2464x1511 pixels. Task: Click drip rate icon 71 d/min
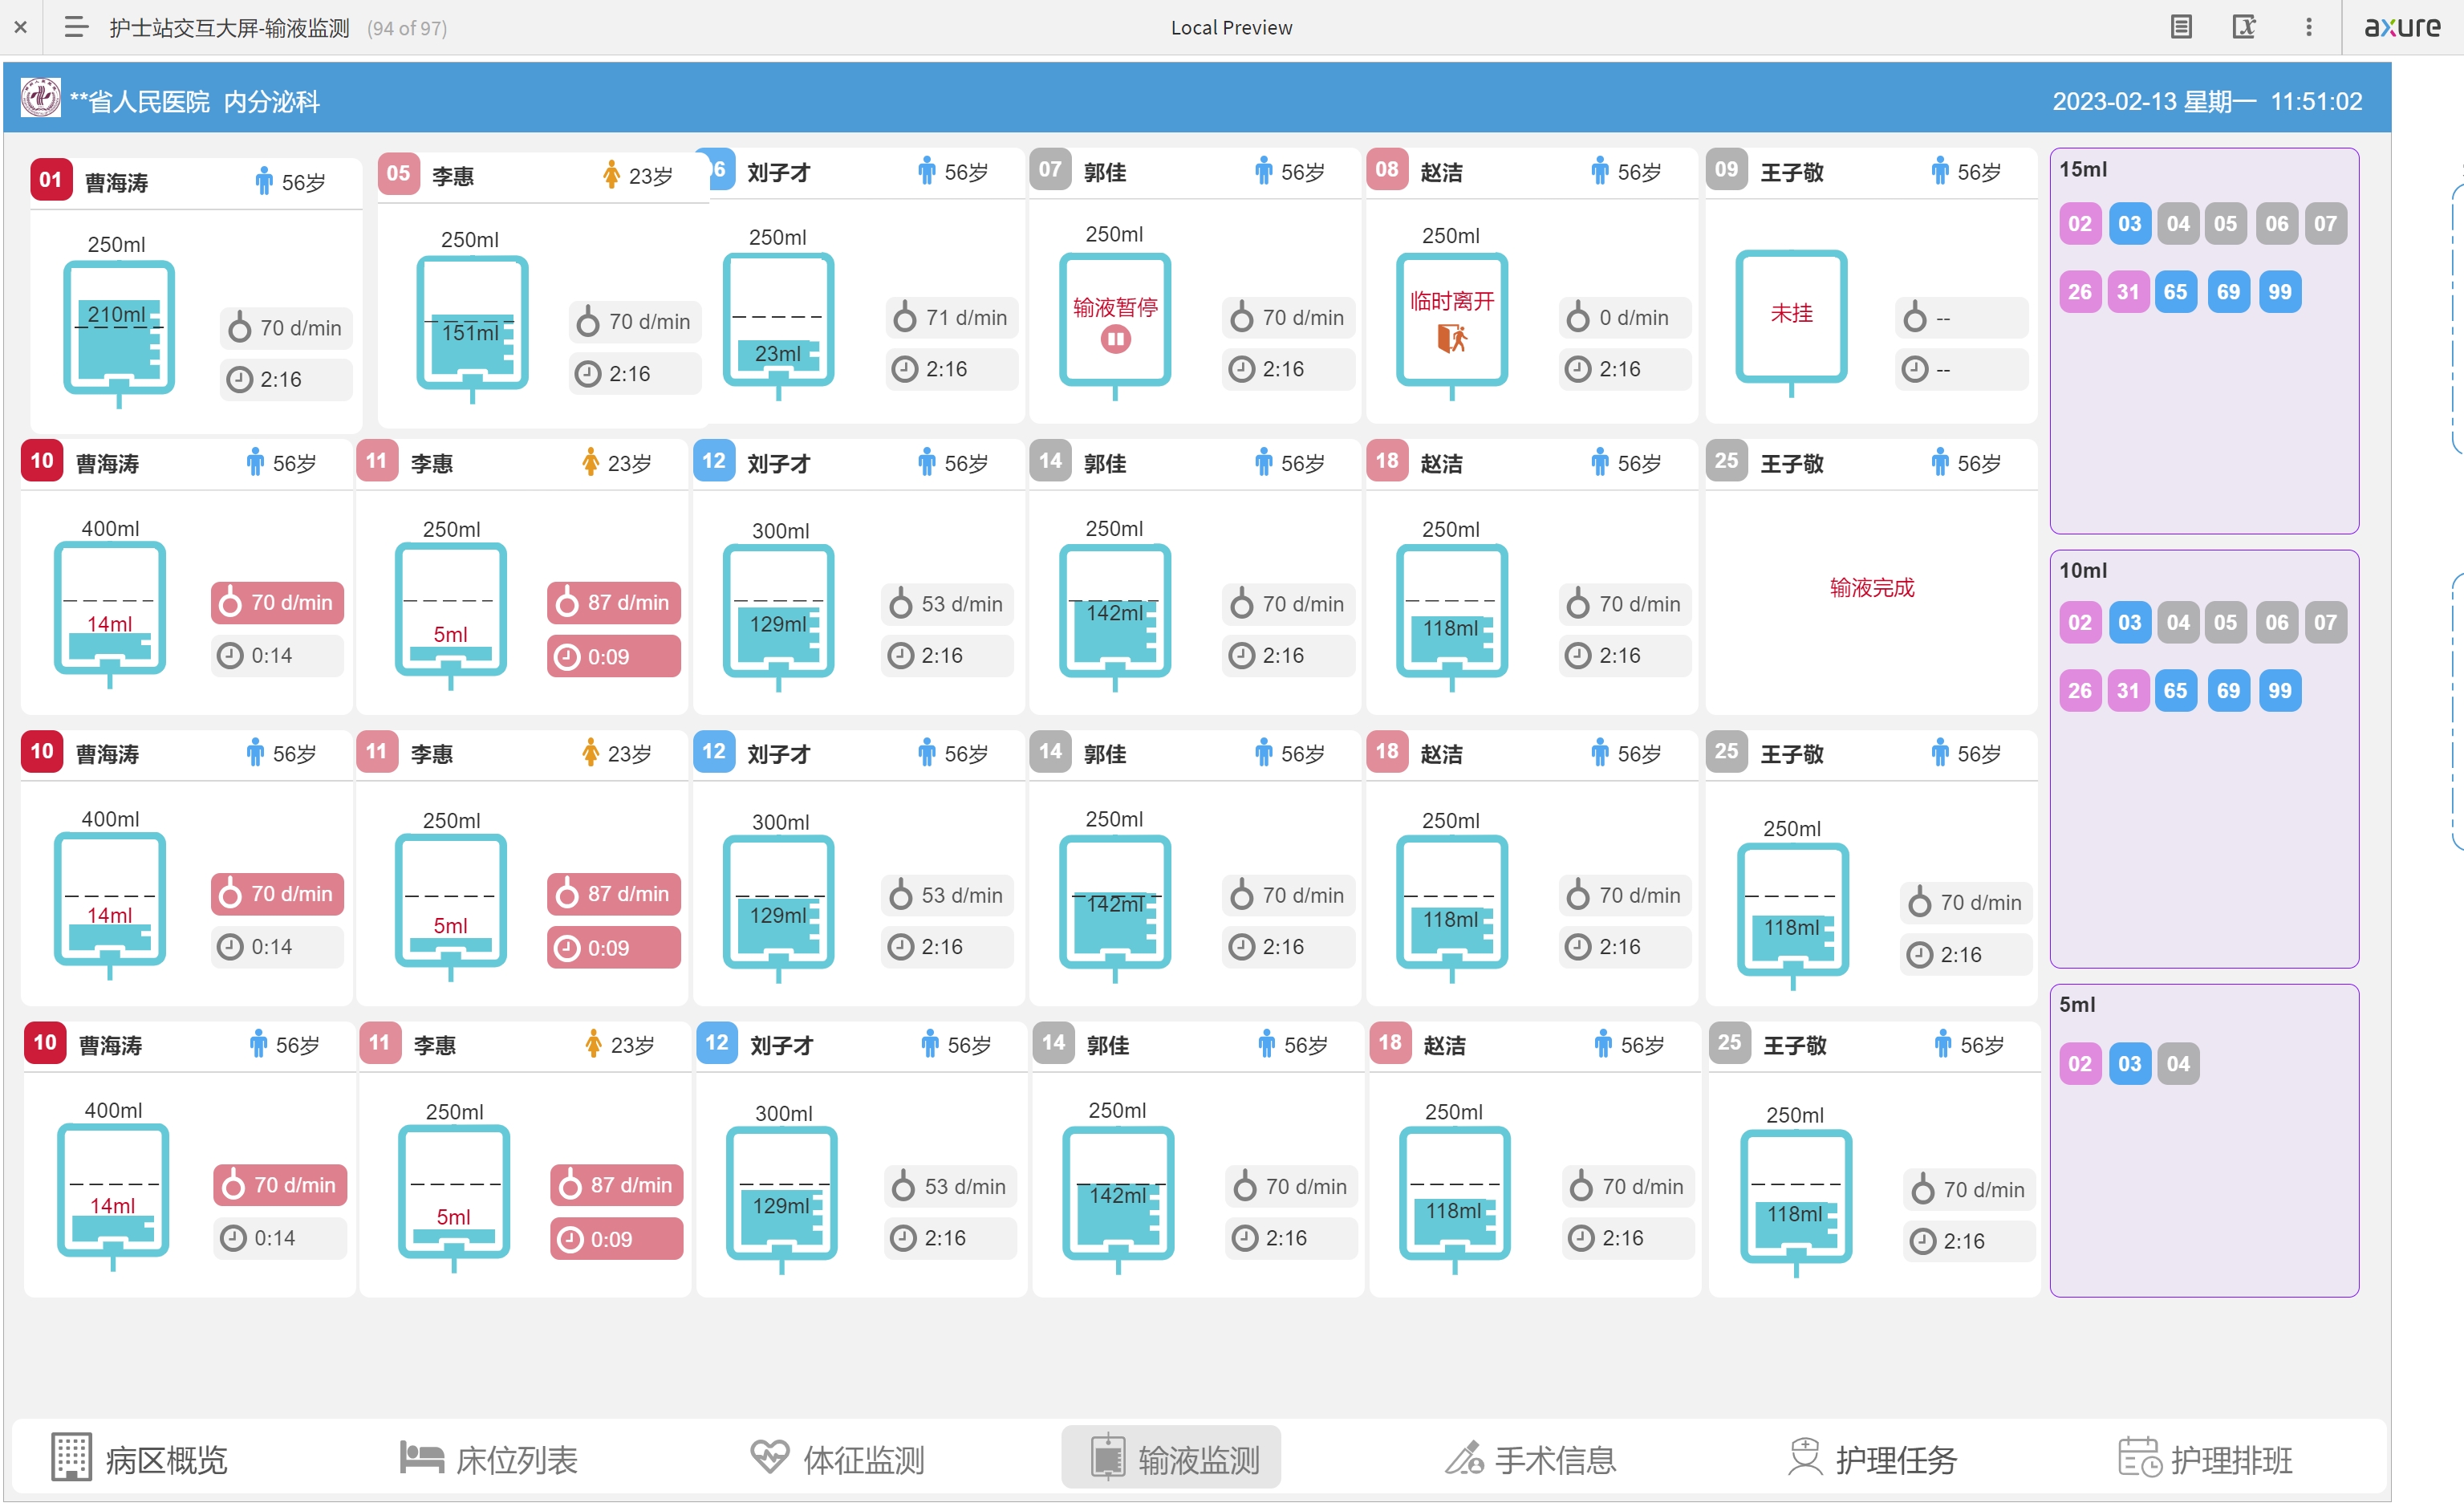(x=904, y=317)
